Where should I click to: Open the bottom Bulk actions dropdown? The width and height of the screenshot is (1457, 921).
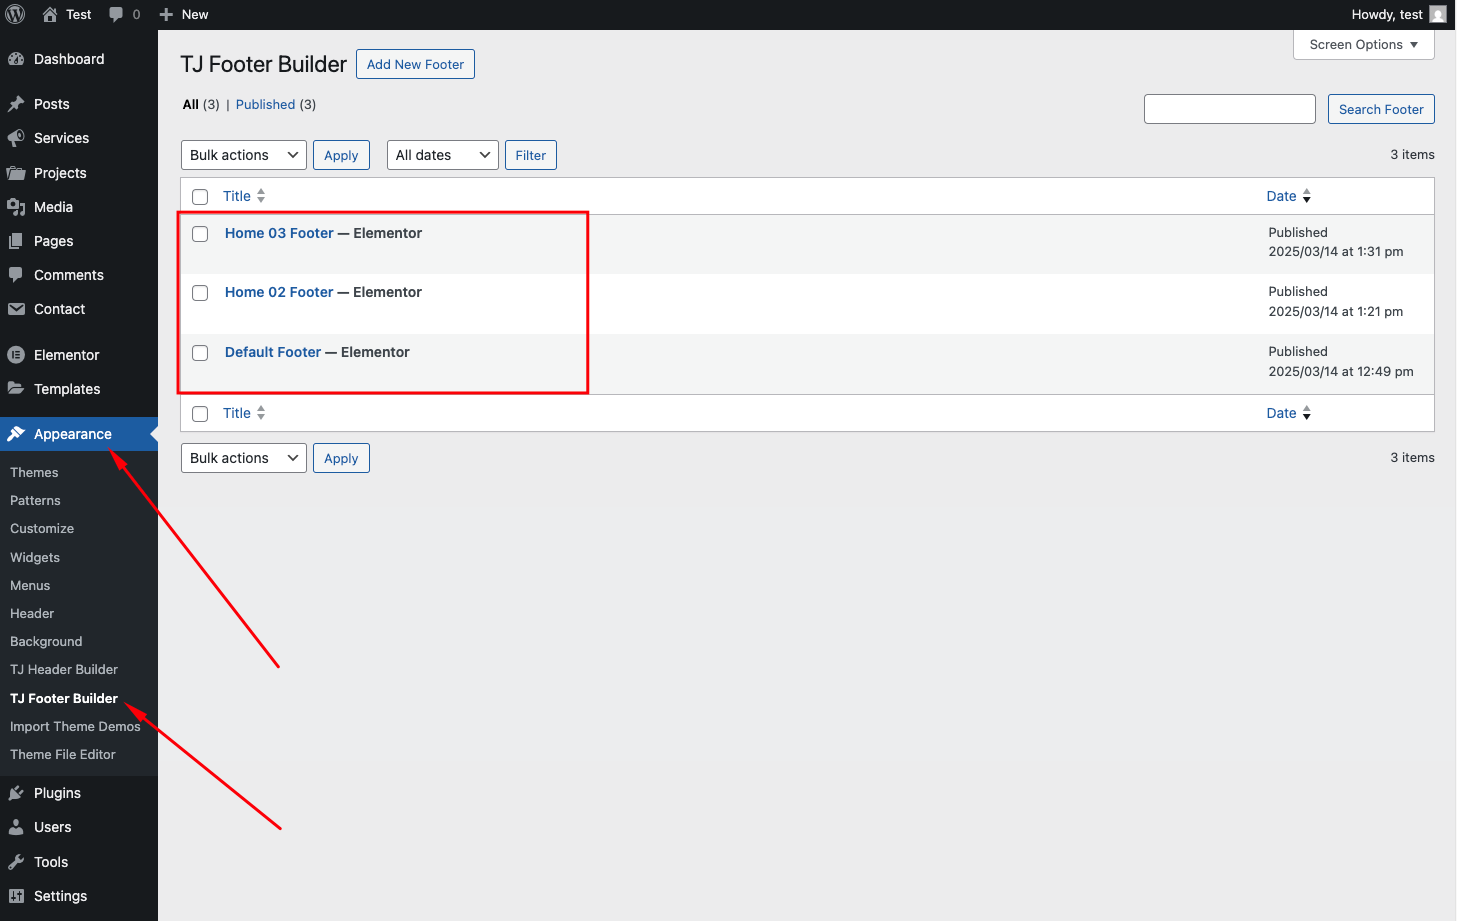244,458
